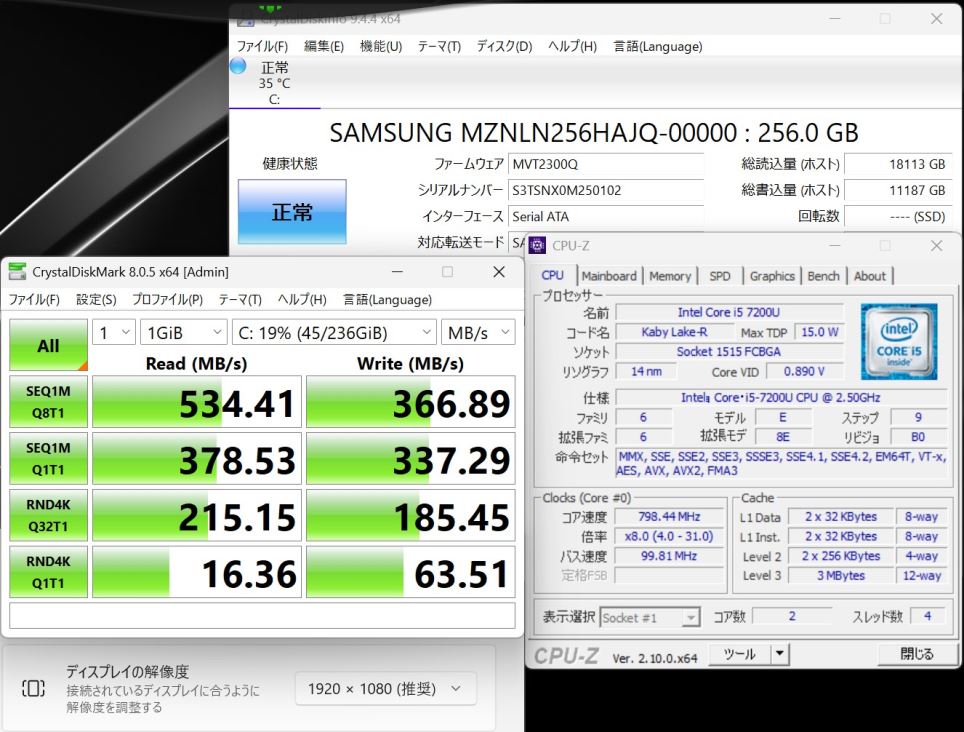Click the SEQ1M Q8T1 write result 366.89
Viewport: 964px width, 732px height.
pyautogui.click(x=411, y=402)
